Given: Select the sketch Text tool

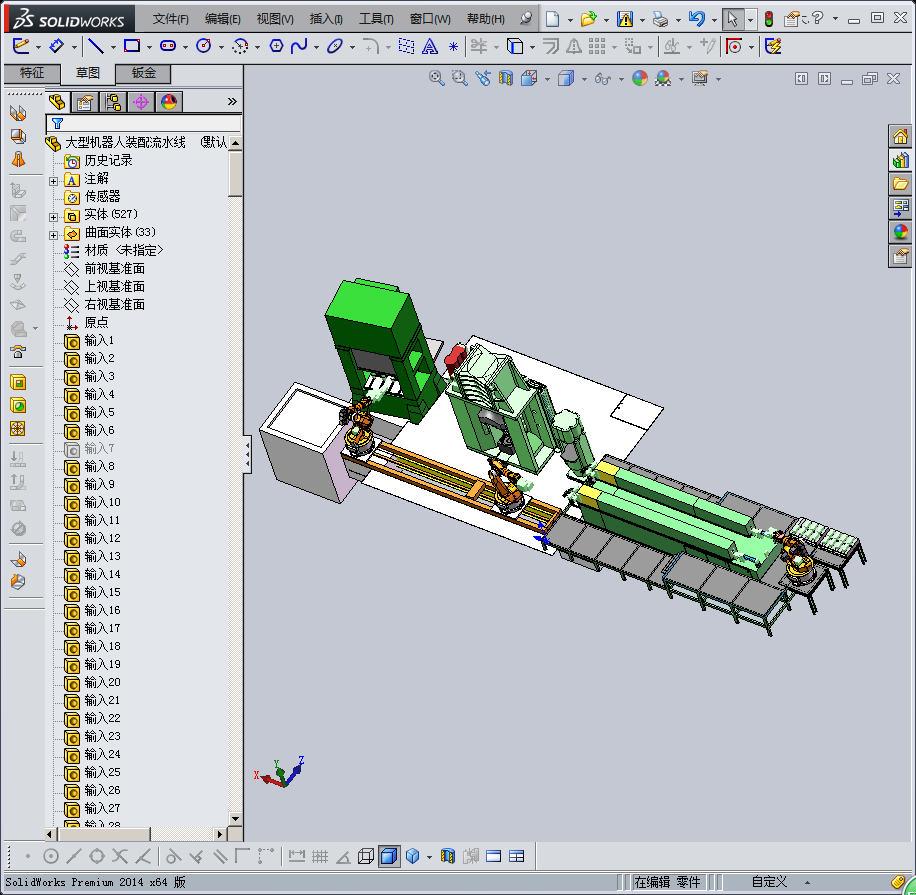Looking at the screenshot, I should point(430,46).
